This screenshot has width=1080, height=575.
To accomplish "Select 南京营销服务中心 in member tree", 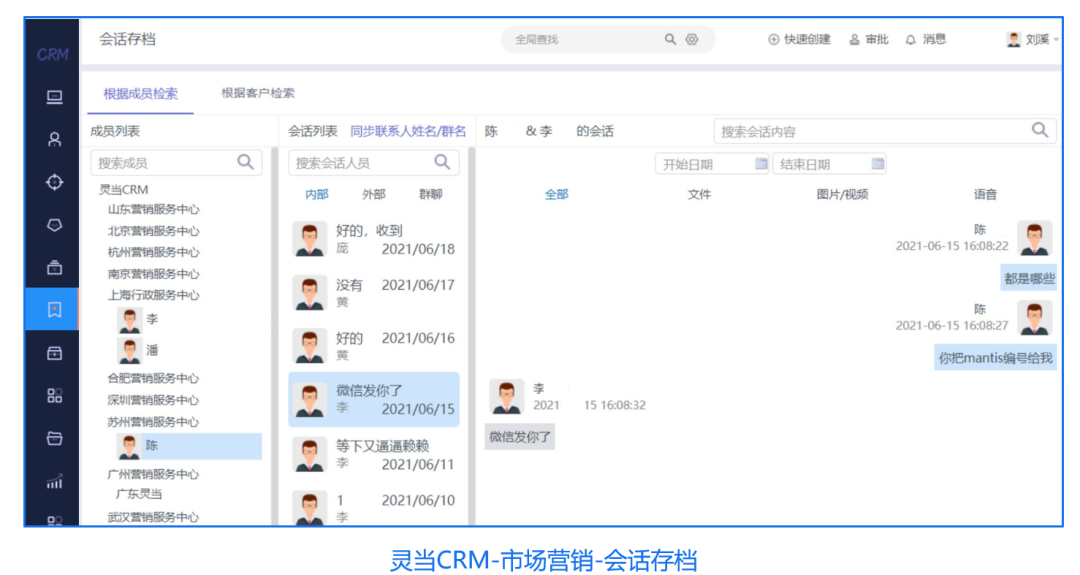I will point(153,274).
